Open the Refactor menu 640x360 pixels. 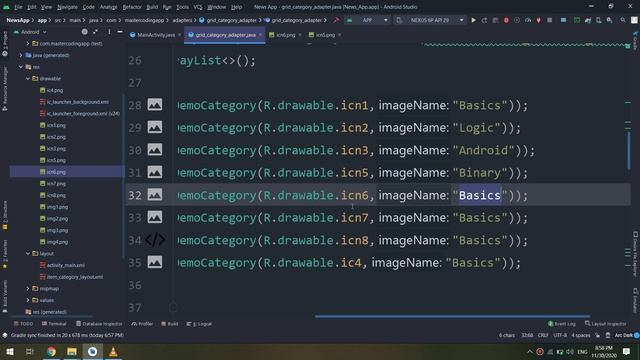132,7
